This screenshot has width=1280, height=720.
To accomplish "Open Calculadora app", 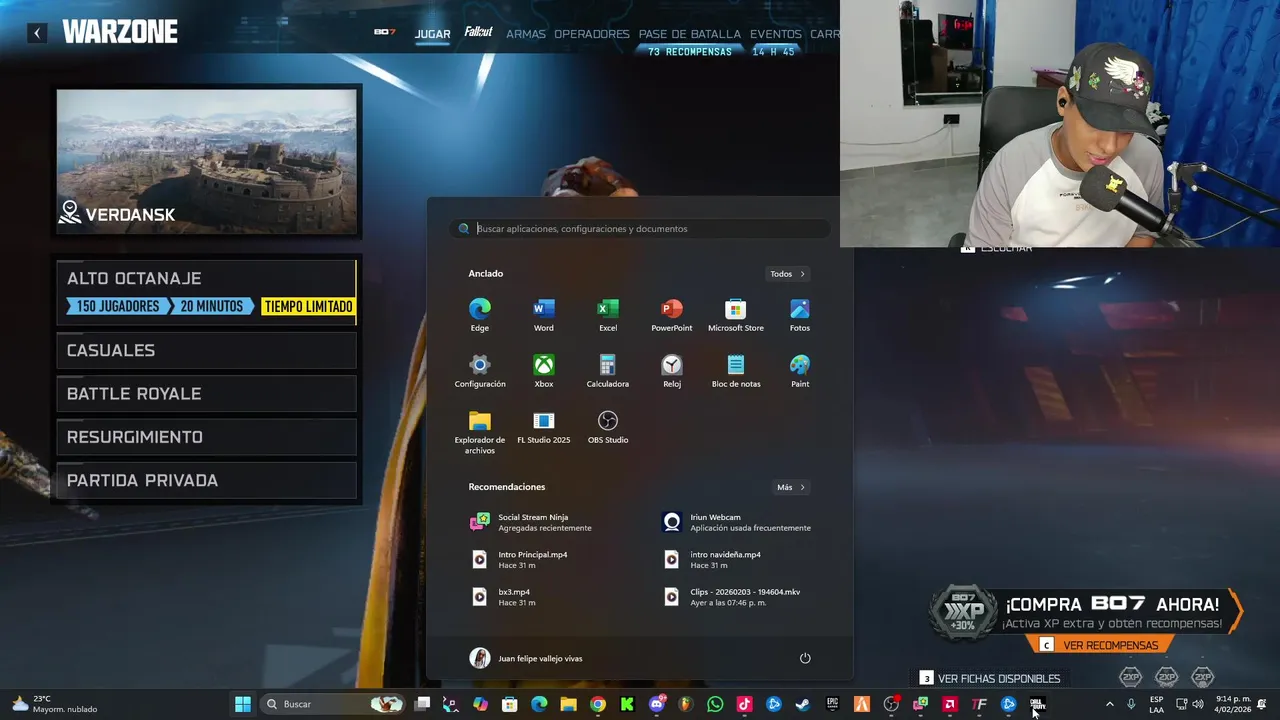I will (x=608, y=370).
